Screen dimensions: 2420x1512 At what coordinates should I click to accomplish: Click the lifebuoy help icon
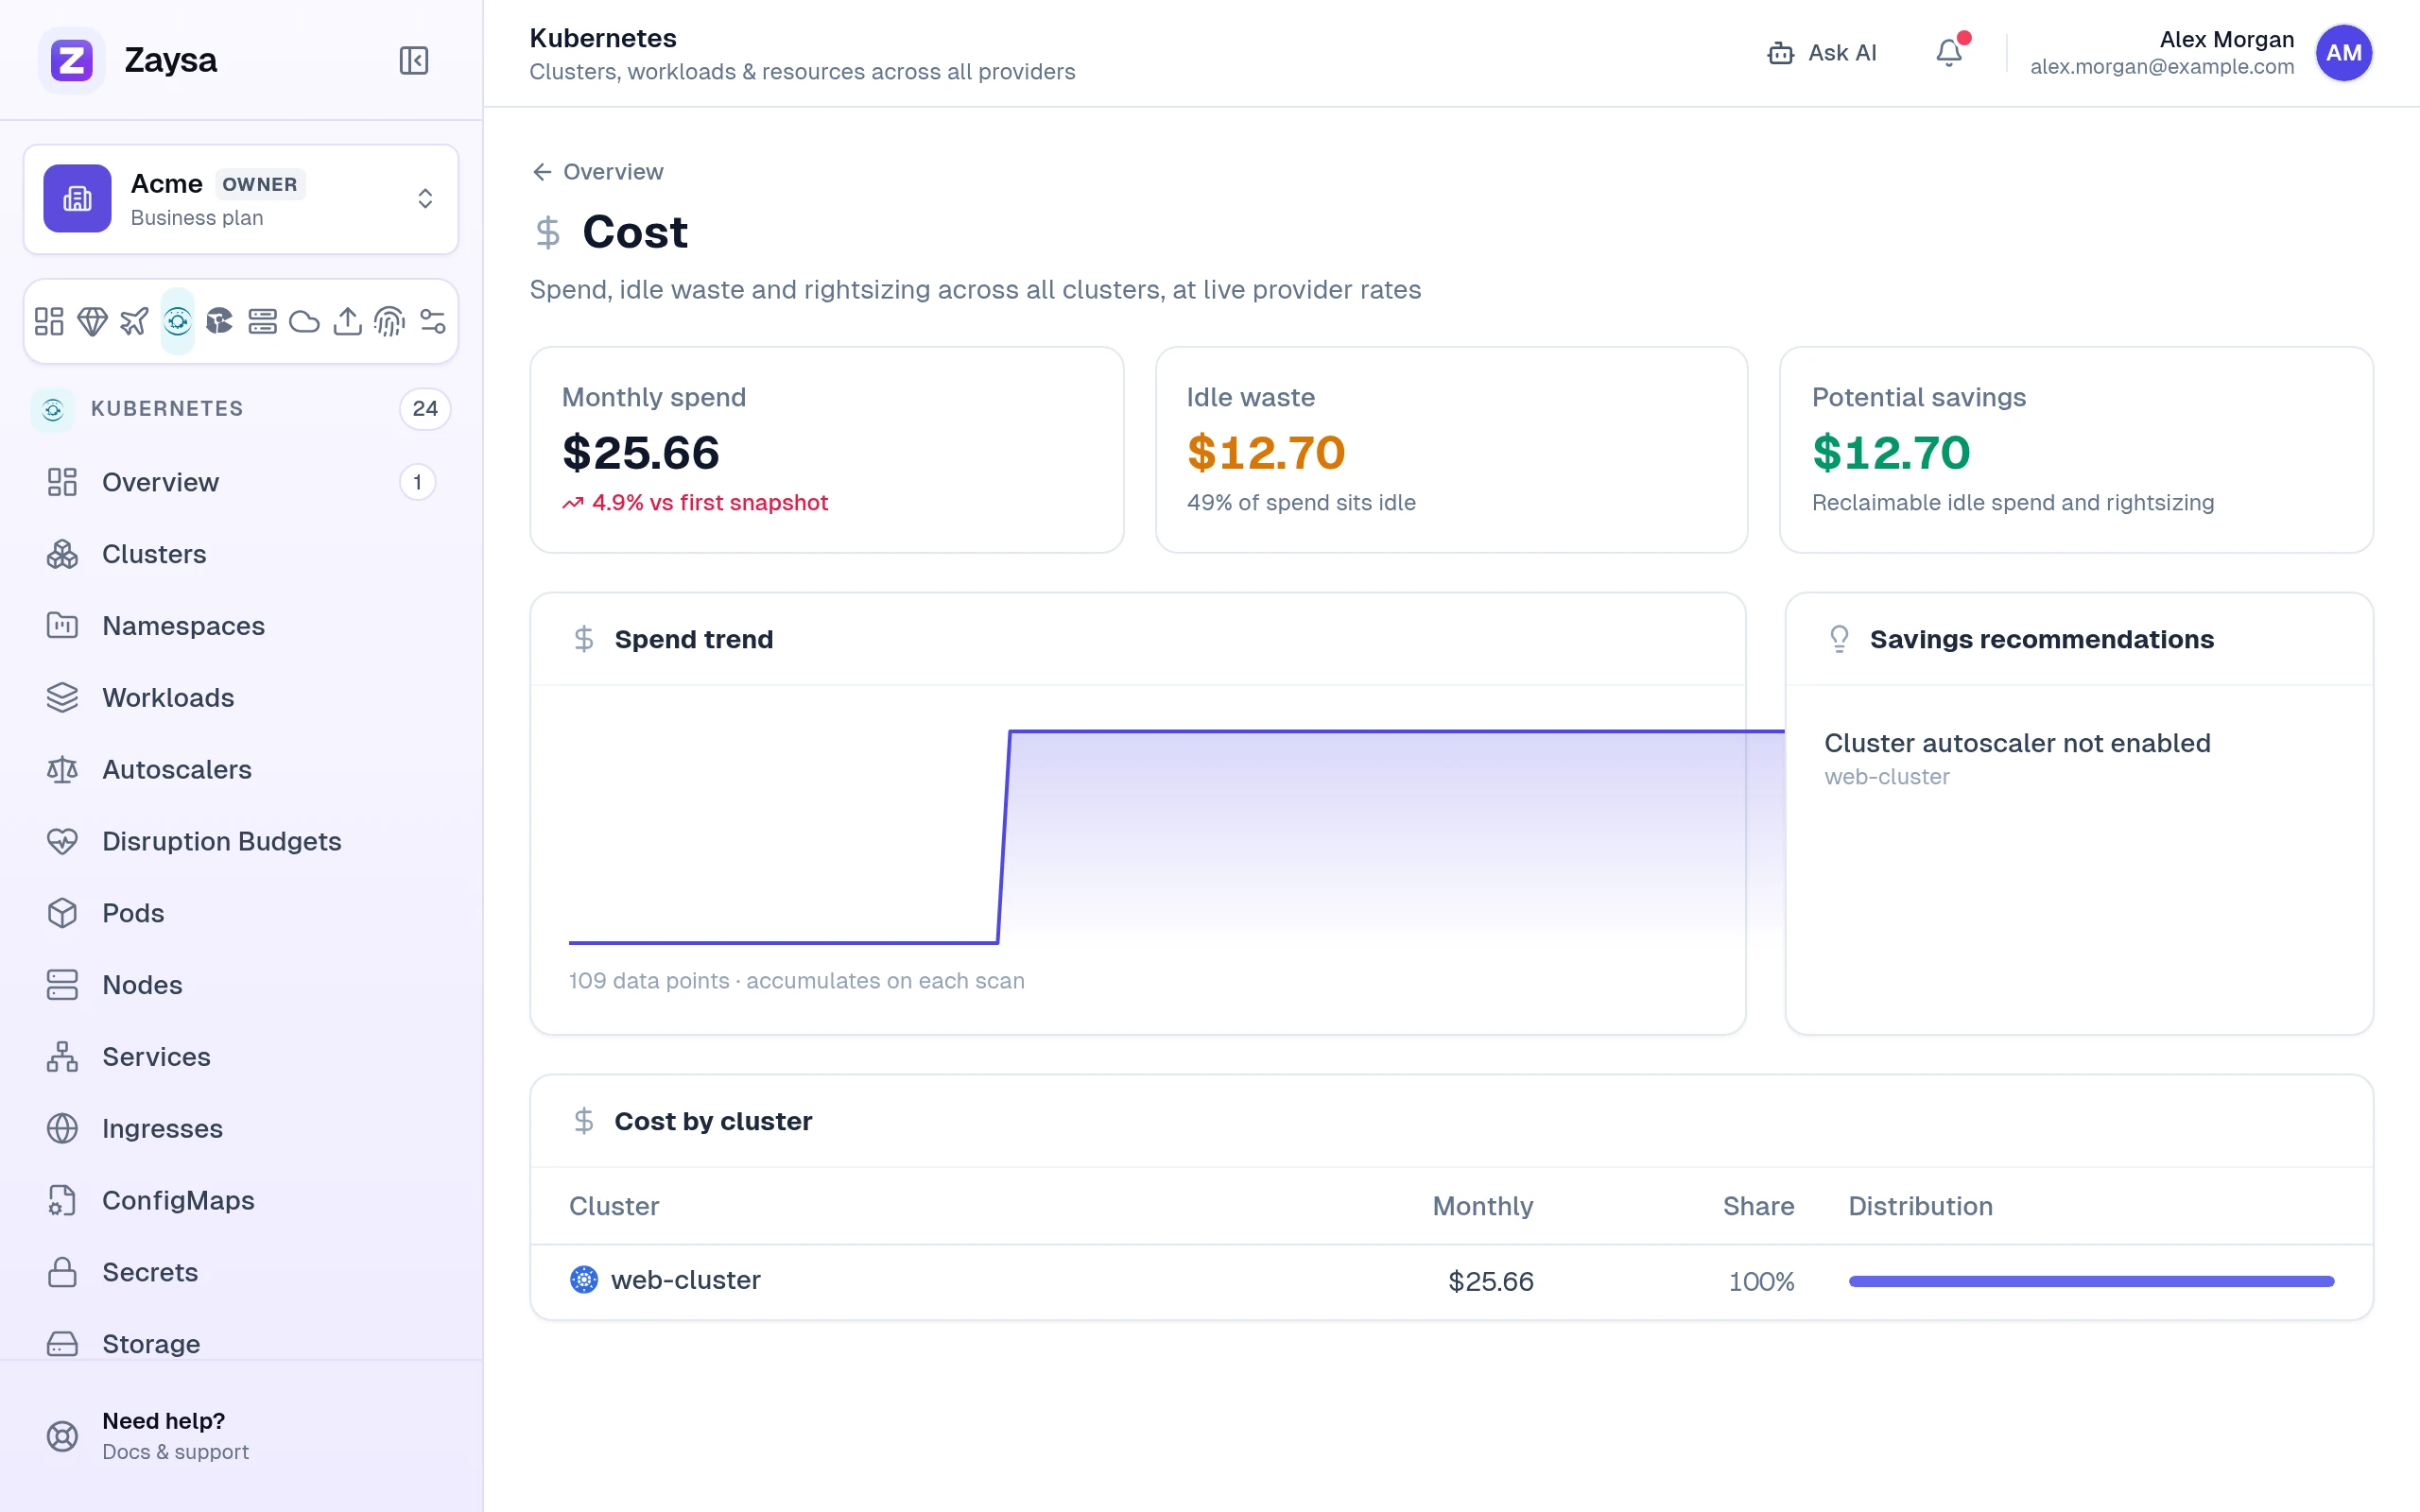point(62,1436)
